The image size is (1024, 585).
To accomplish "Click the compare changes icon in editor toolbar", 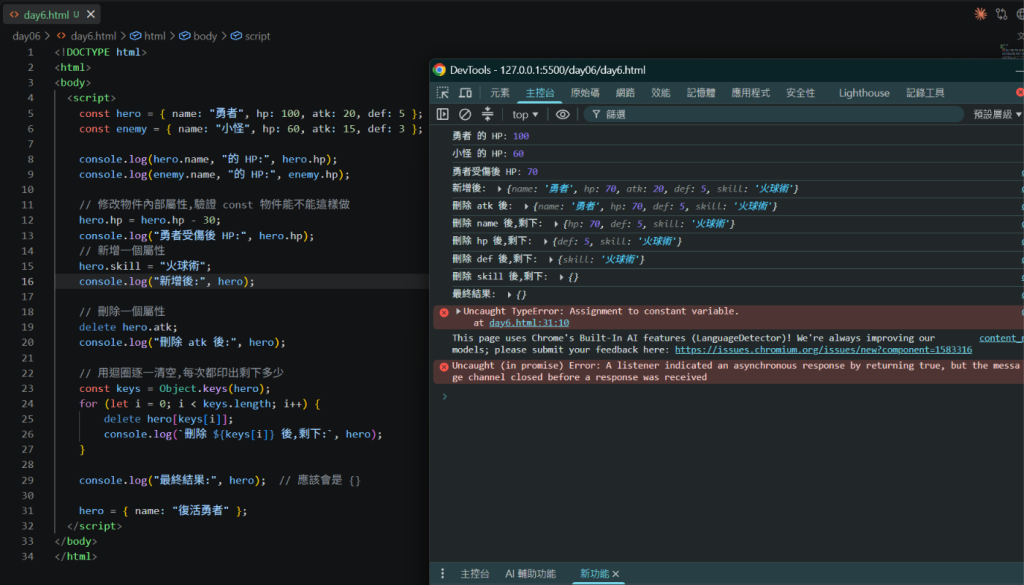I will coord(1002,14).
